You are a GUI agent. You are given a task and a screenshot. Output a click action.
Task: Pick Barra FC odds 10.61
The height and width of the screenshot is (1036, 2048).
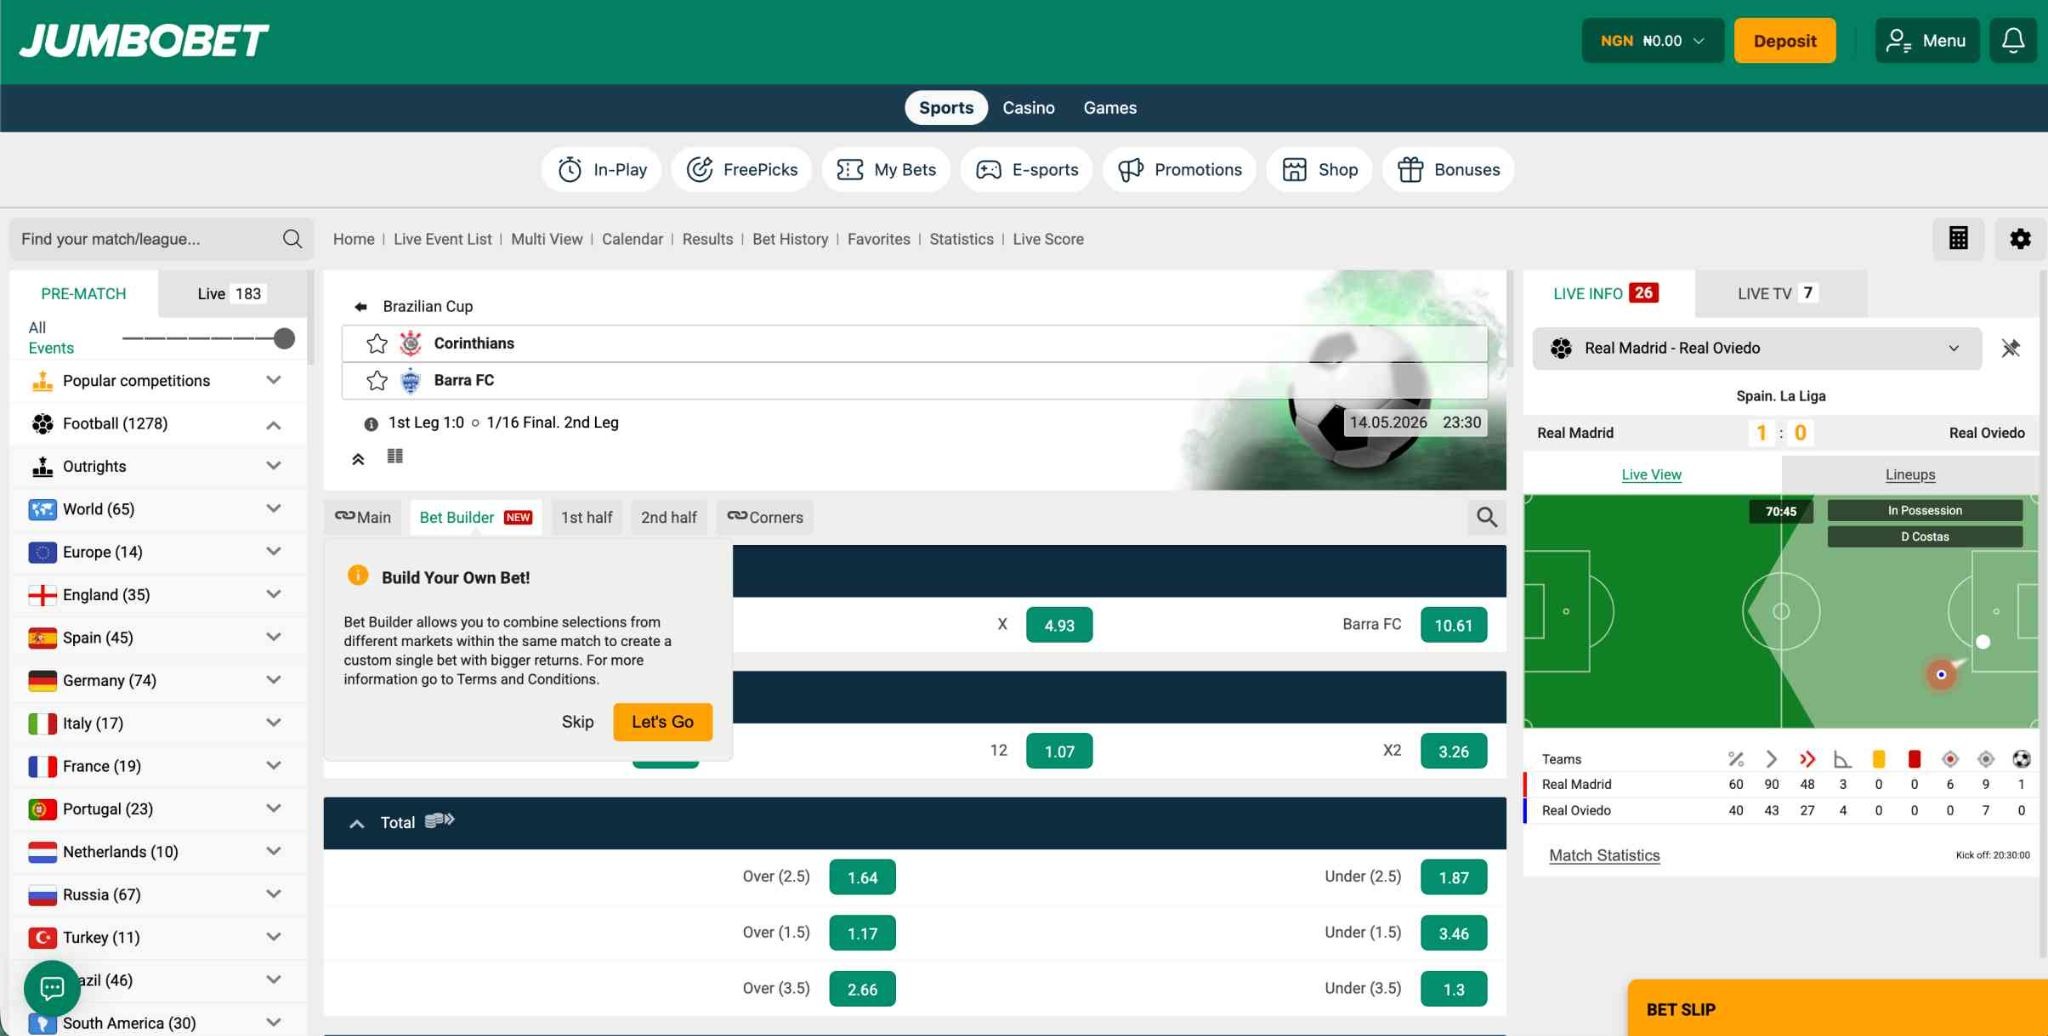(x=1453, y=625)
